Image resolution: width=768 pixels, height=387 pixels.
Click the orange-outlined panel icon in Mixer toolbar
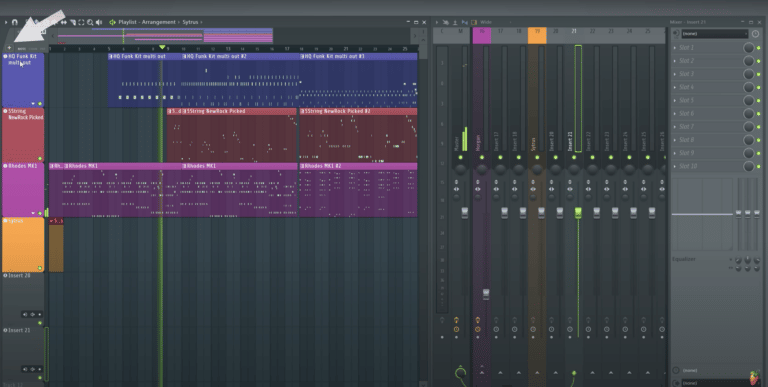(474, 22)
